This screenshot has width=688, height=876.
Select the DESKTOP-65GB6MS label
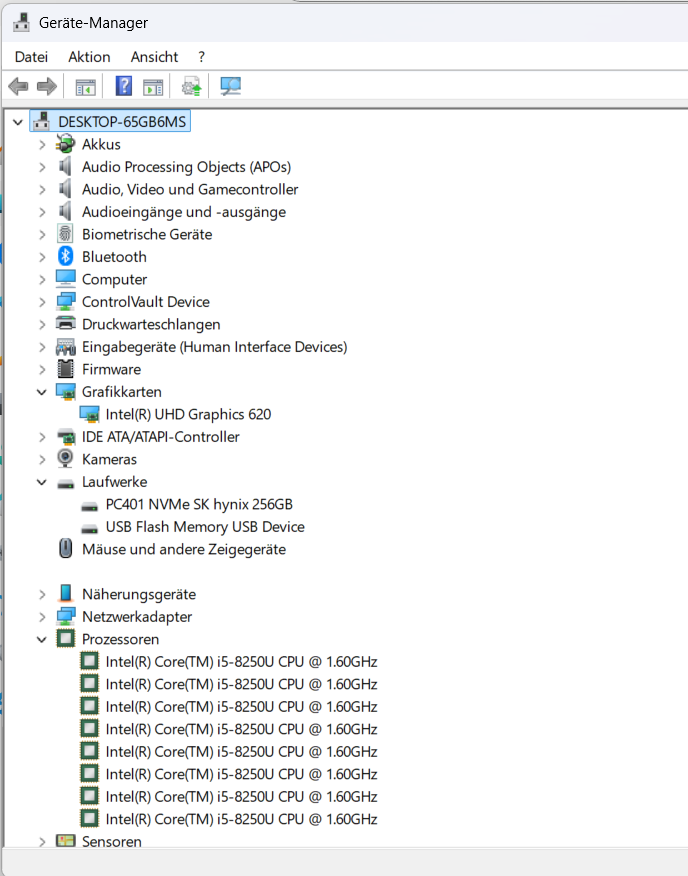click(x=122, y=121)
